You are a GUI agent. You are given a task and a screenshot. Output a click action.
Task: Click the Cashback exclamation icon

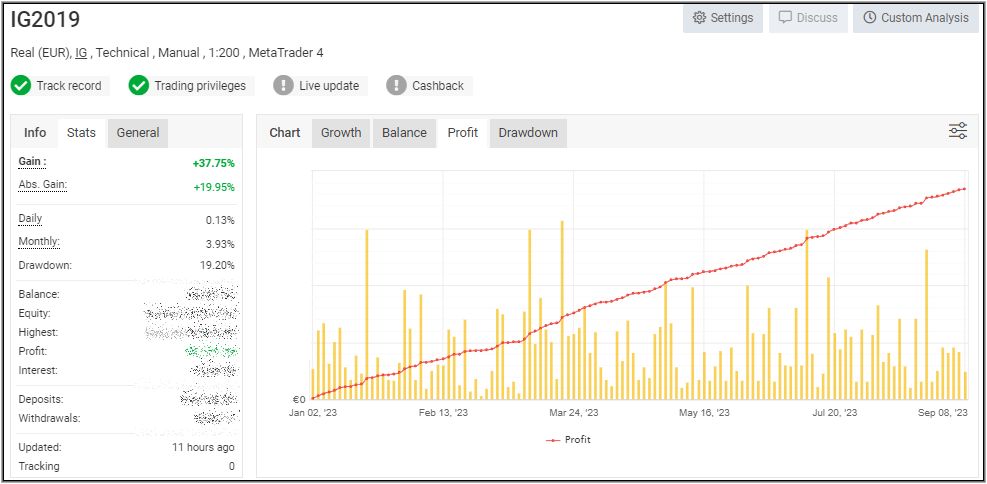click(x=397, y=86)
